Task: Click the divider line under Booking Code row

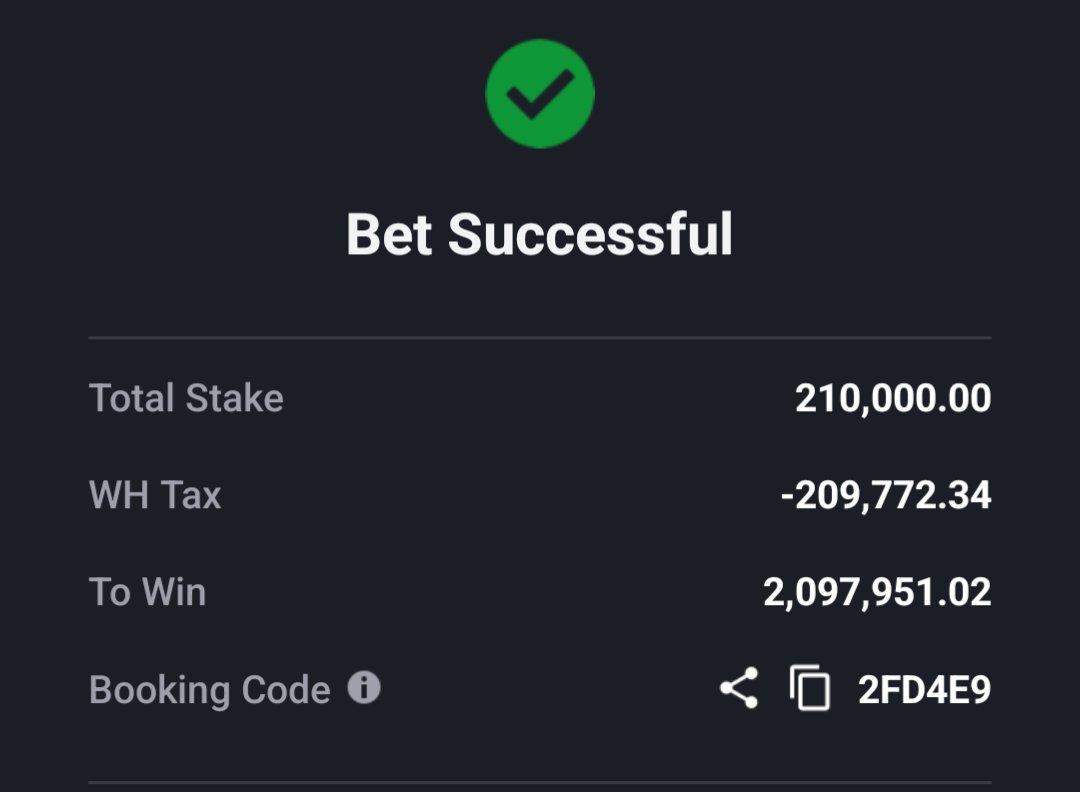Action: 540,782
